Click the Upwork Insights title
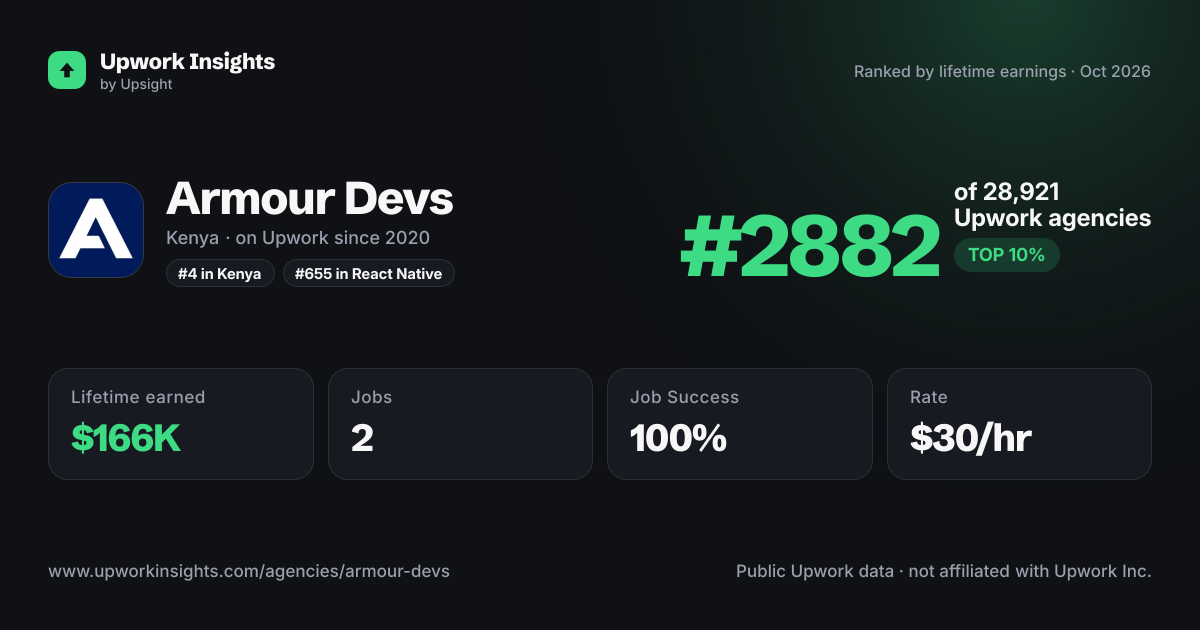 click(187, 61)
